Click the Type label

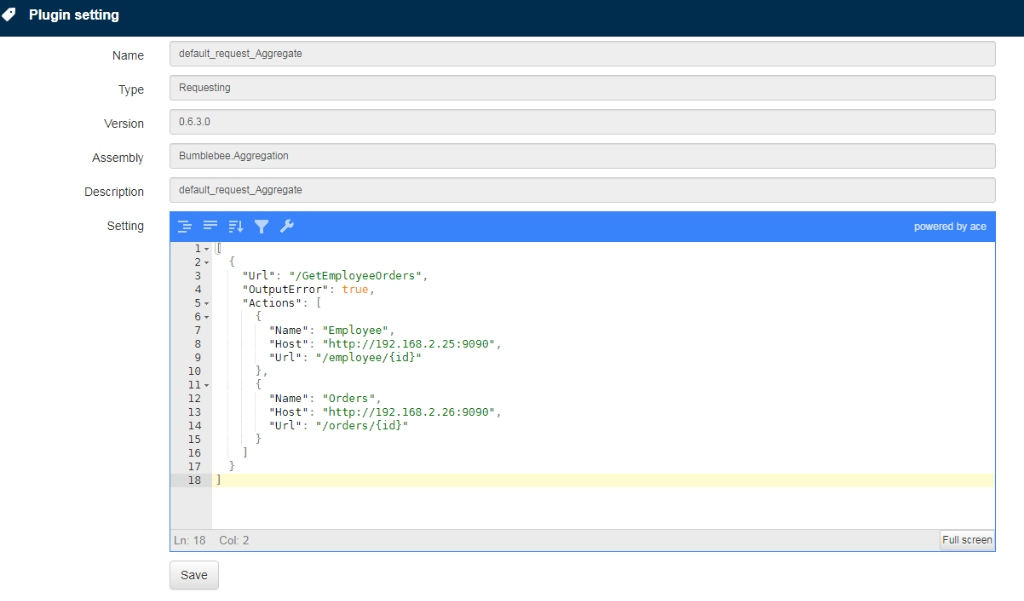pyautogui.click(x=131, y=90)
